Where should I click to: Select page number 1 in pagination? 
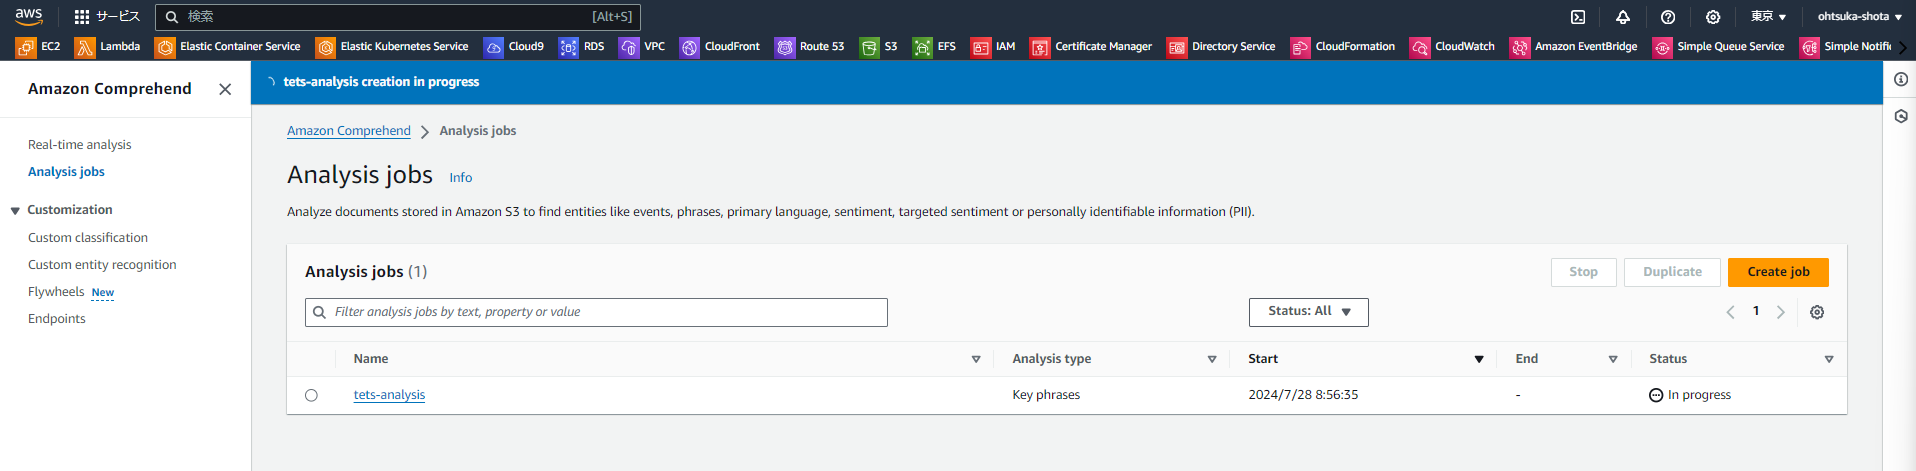pyautogui.click(x=1756, y=311)
